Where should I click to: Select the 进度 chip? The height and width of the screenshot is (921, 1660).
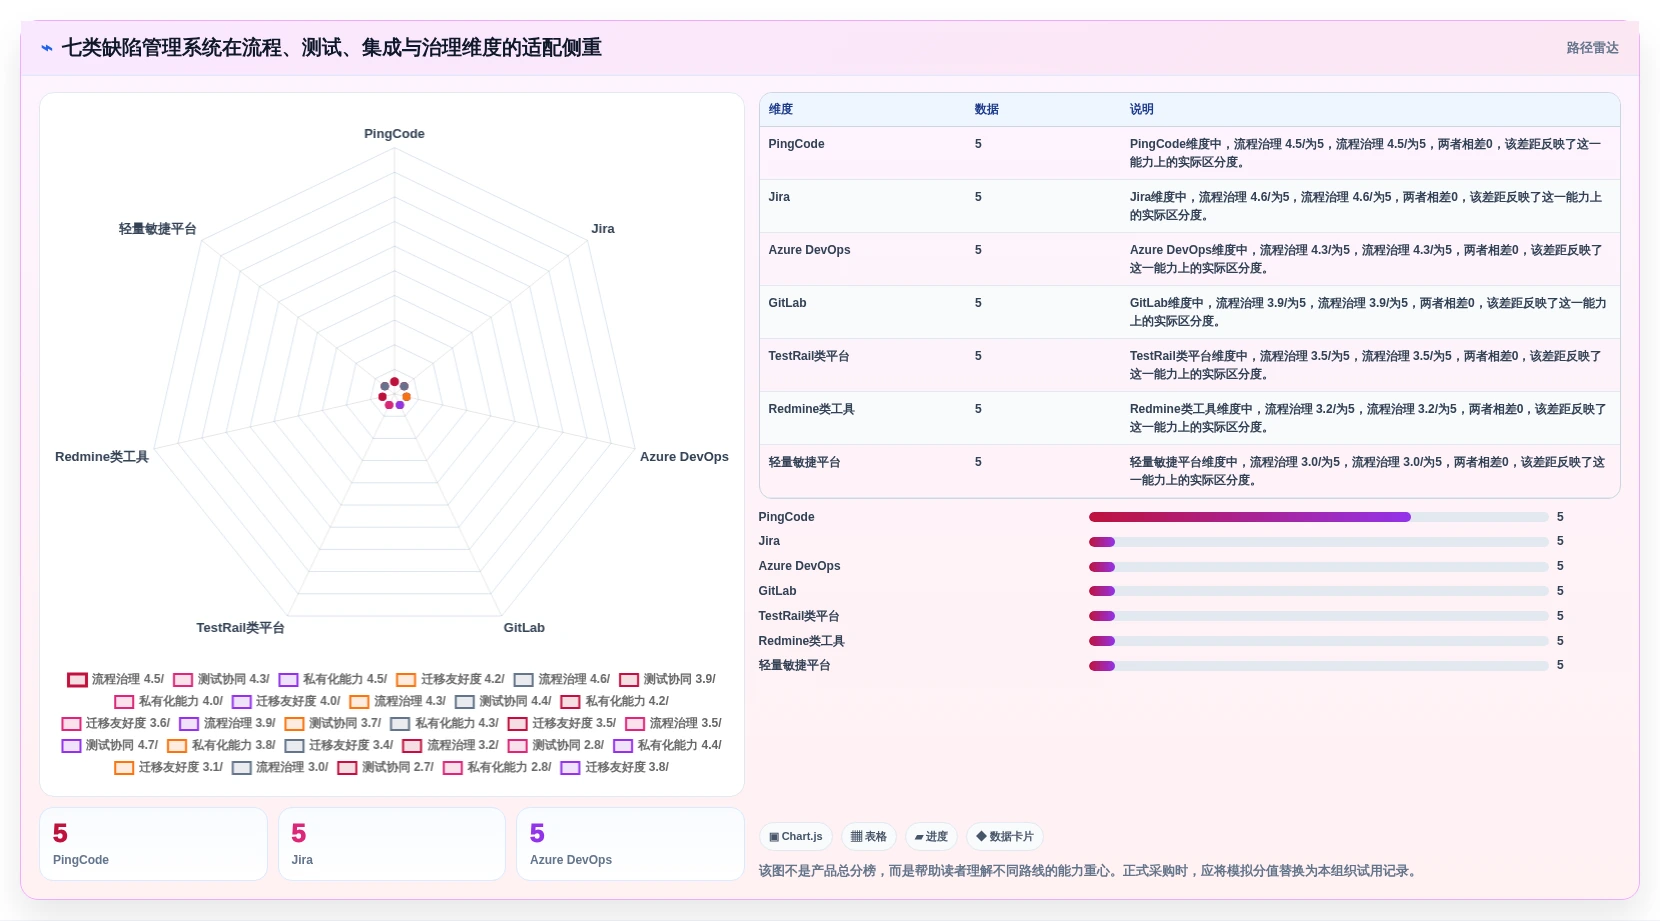point(931,836)
